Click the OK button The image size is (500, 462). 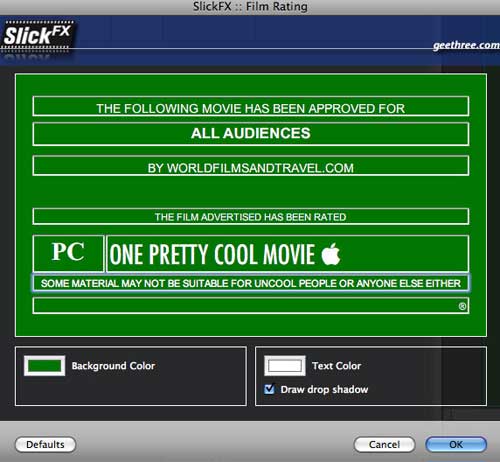(456, 444)
